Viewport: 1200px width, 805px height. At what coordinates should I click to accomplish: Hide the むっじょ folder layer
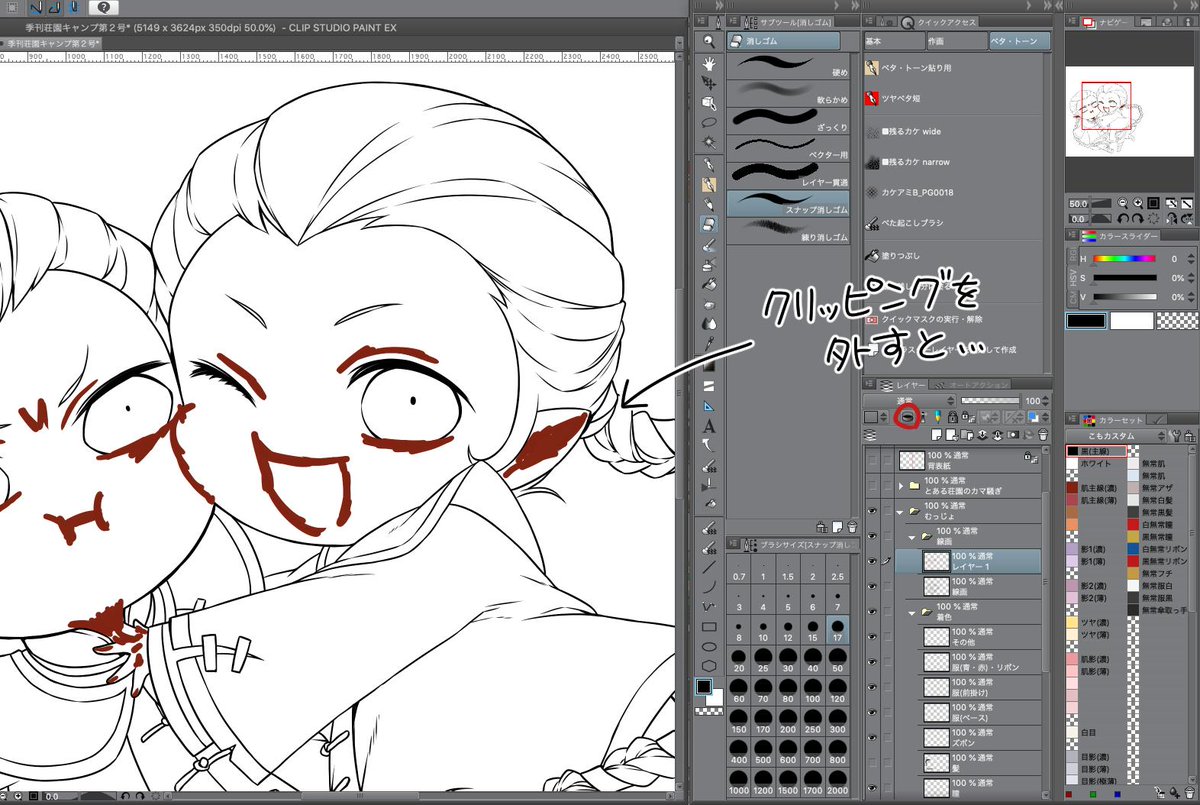tap(873, 510)
